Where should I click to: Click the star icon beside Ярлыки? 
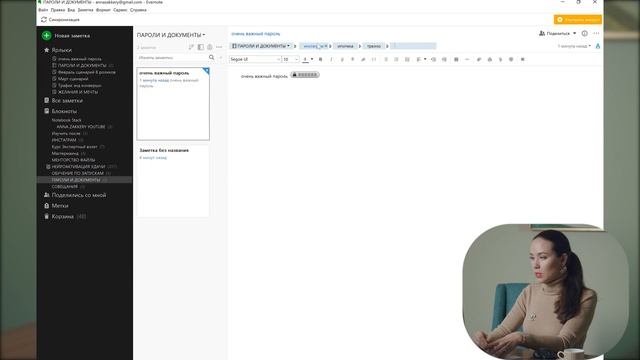[x=47, y=50]
